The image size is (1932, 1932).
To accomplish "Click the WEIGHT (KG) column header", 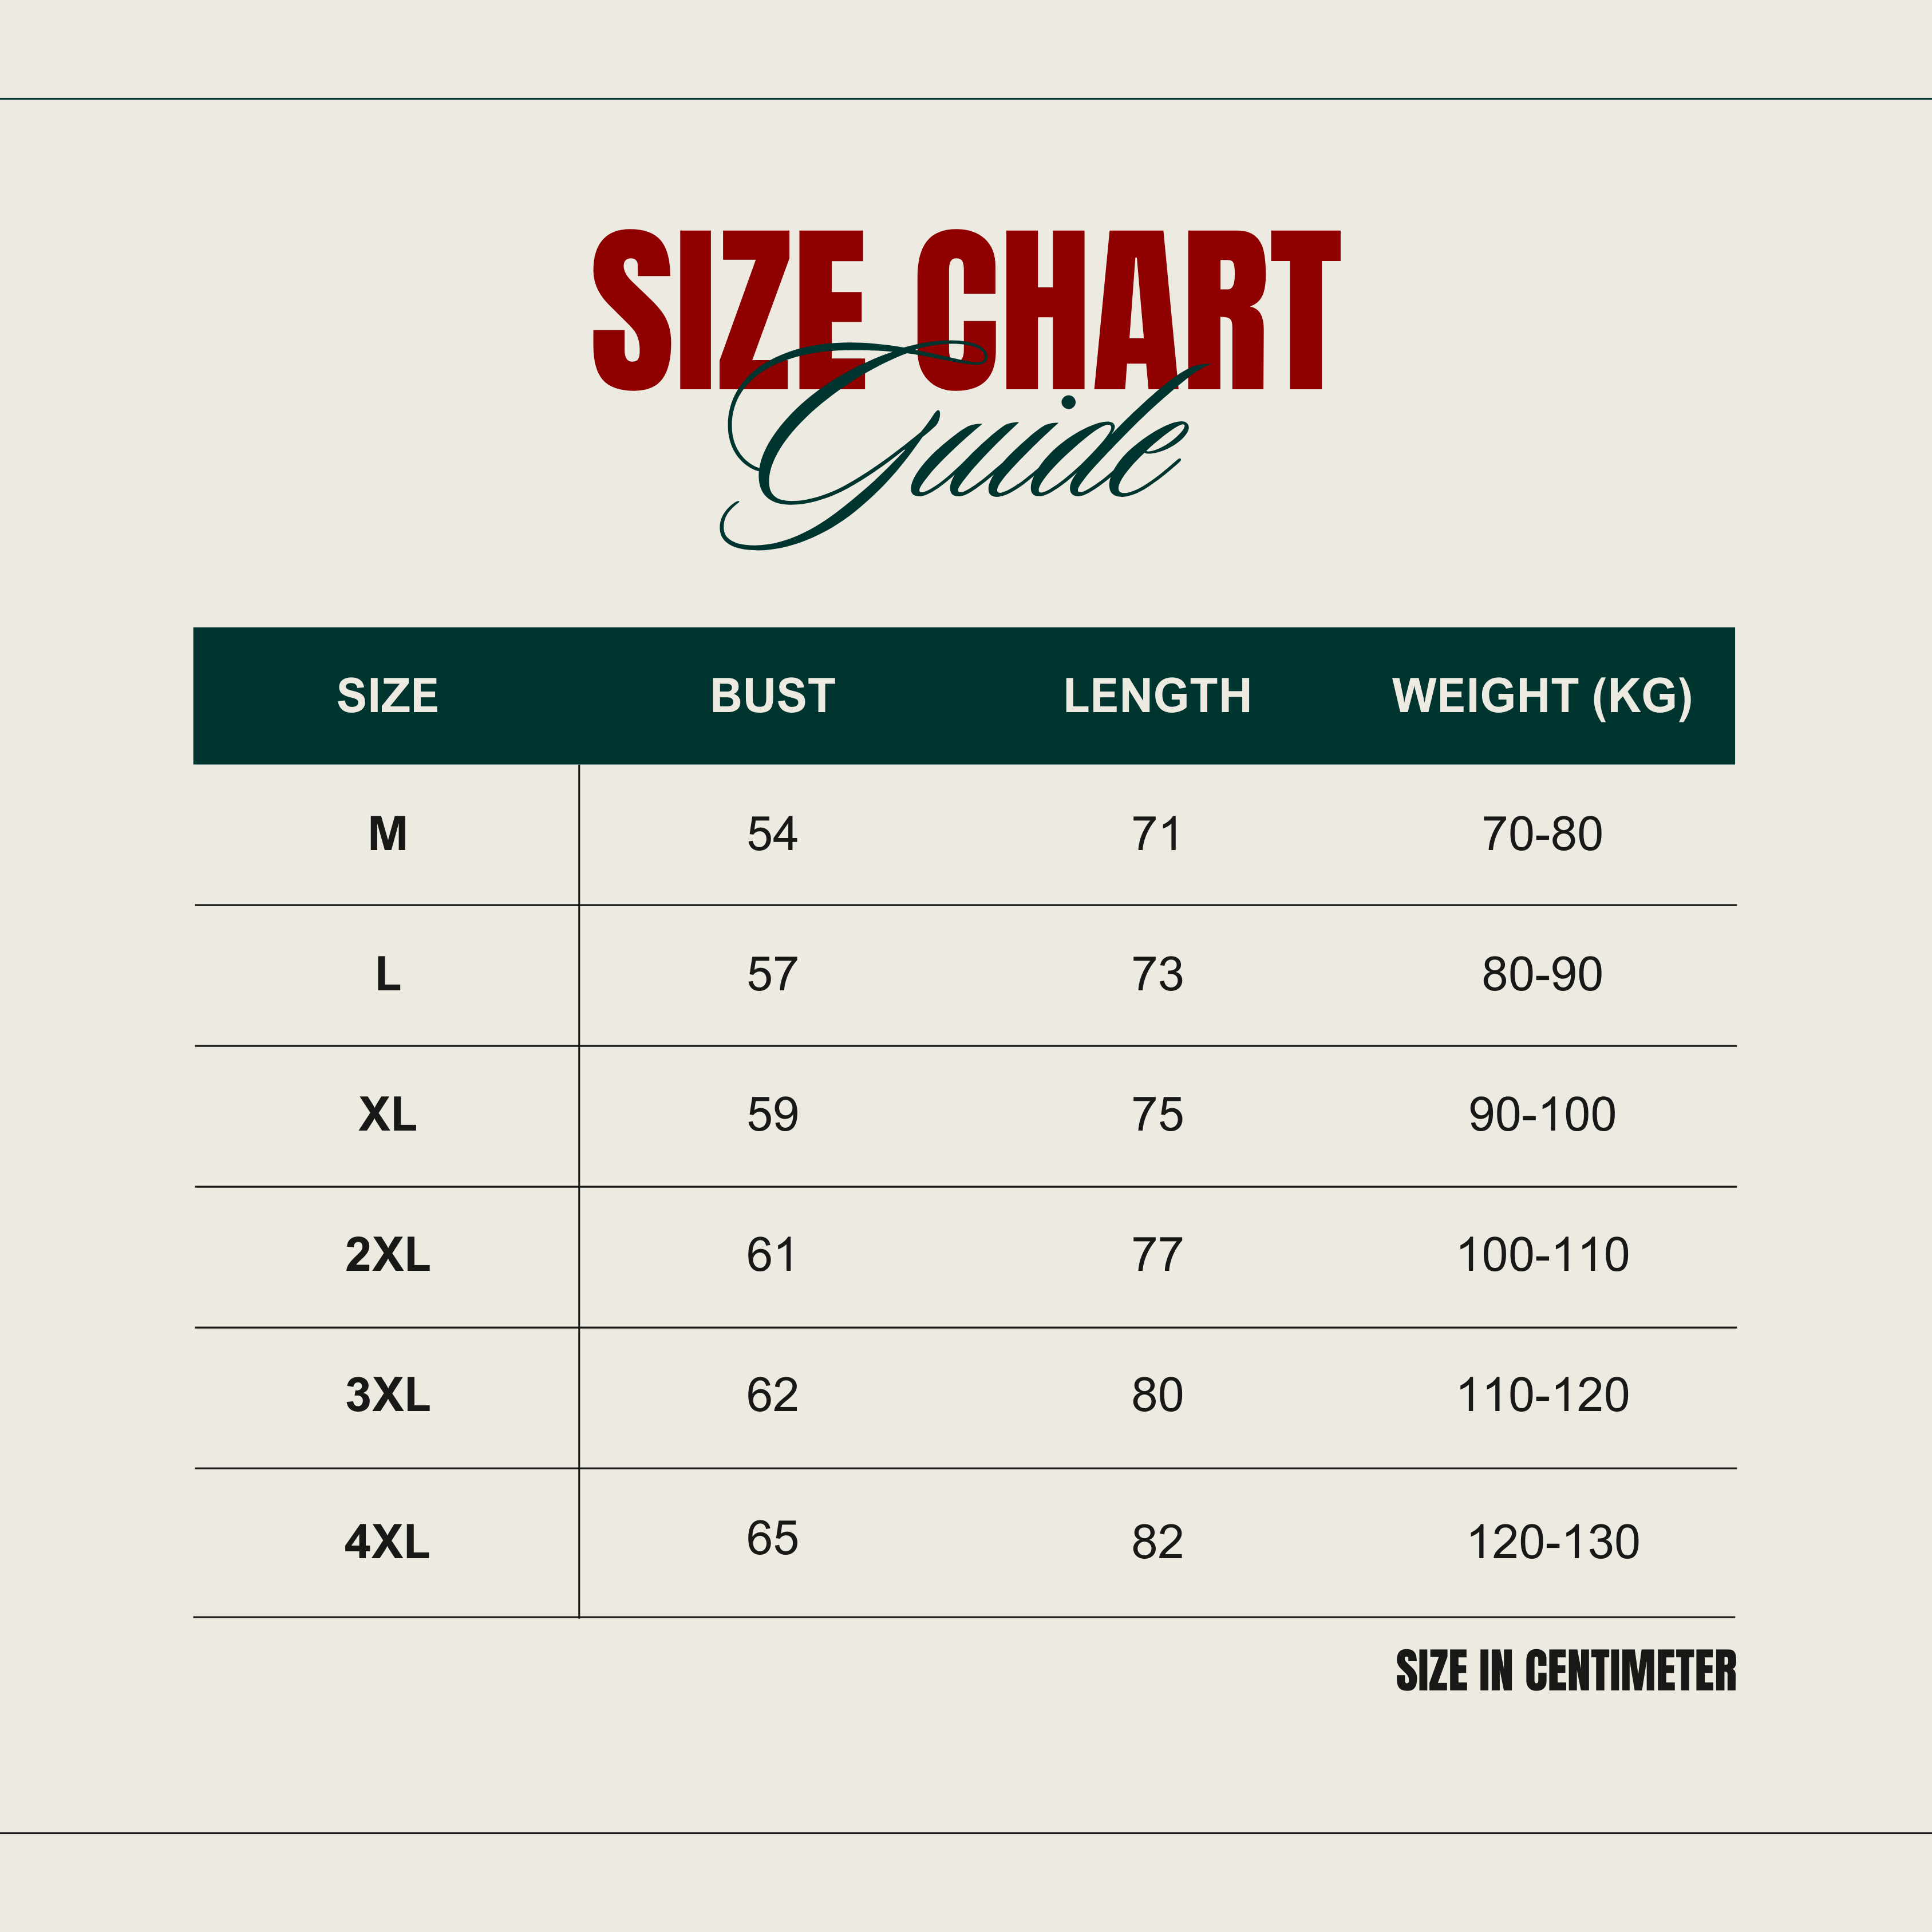I will click(1541, 696).
